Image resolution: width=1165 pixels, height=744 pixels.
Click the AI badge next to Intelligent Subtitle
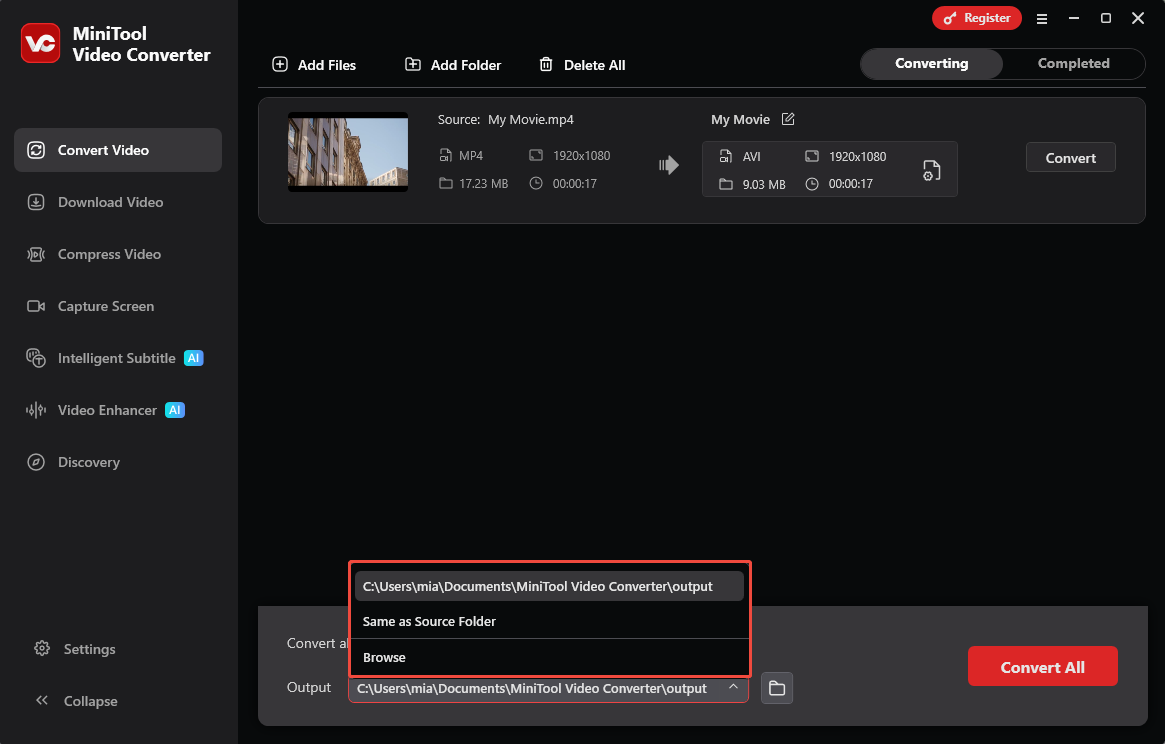(193, 358)
